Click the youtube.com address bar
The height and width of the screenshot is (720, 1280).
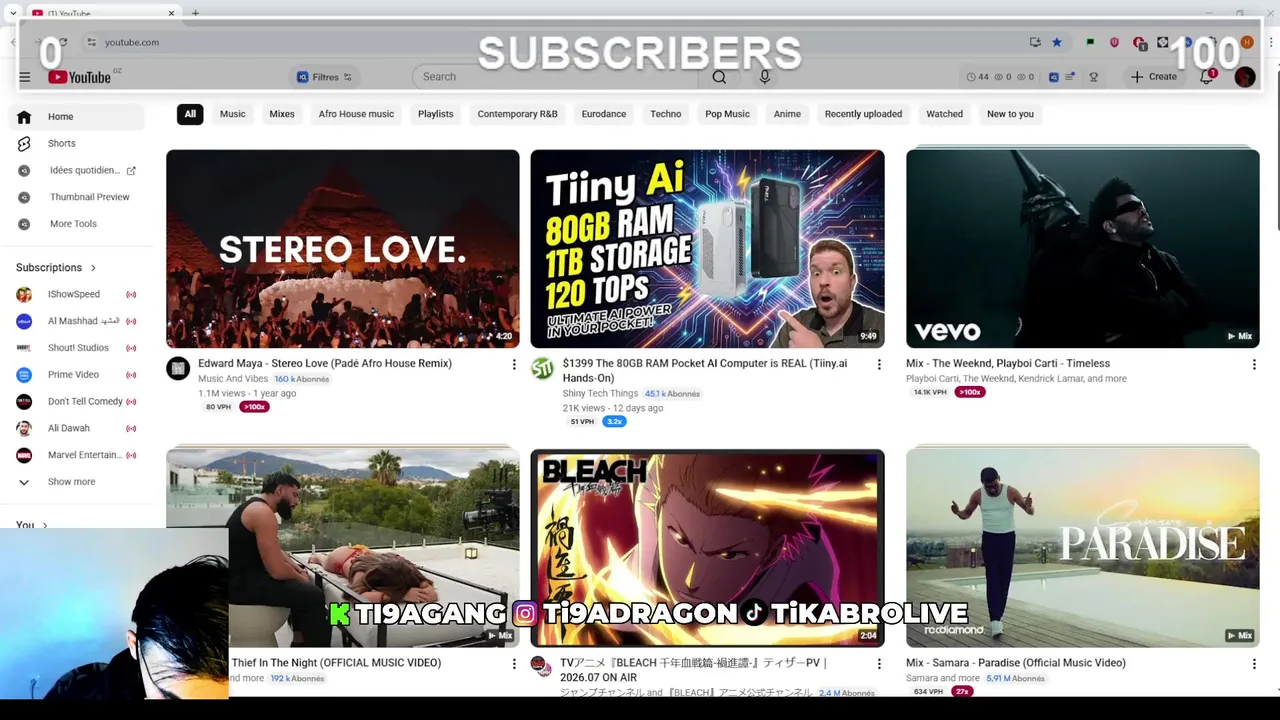point(550,42)
